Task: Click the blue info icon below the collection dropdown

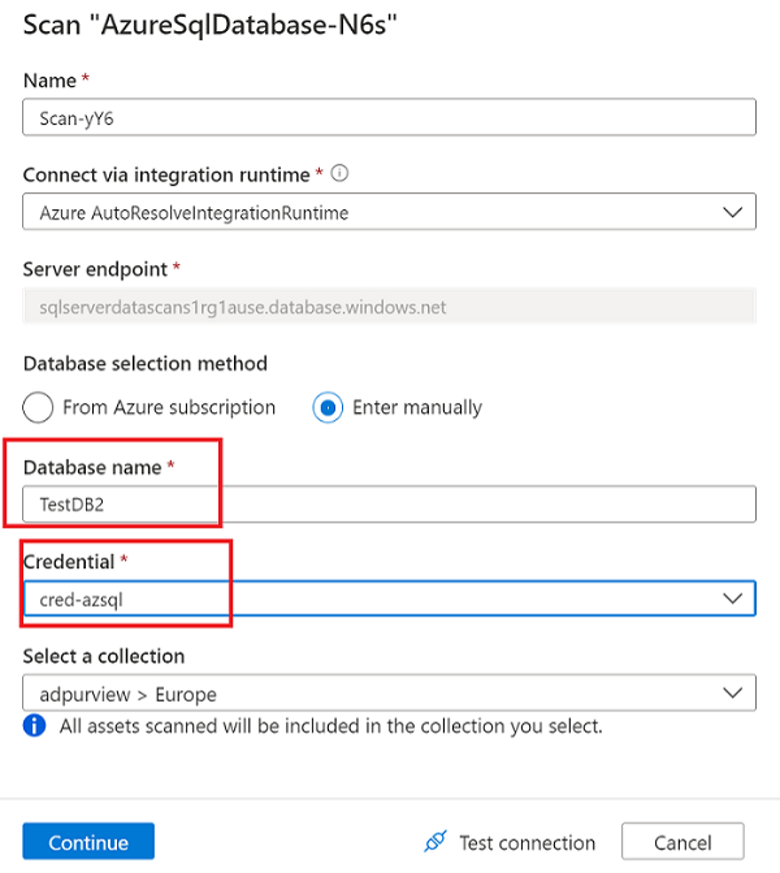Action: 34,727
